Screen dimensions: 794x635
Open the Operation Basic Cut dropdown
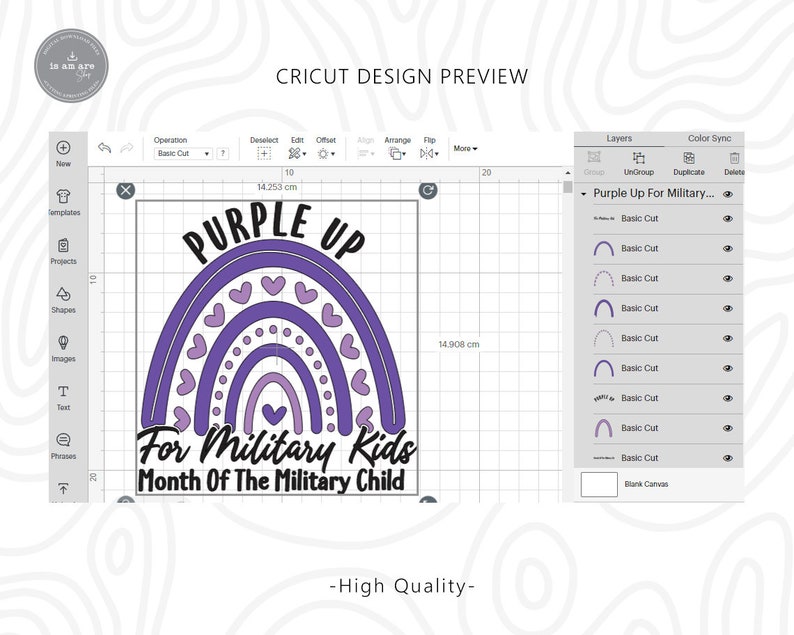click(x=183, y=153)
